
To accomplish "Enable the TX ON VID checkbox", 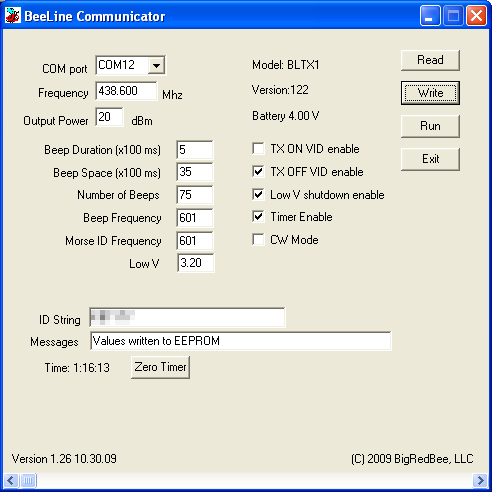I will pos(258,149).
